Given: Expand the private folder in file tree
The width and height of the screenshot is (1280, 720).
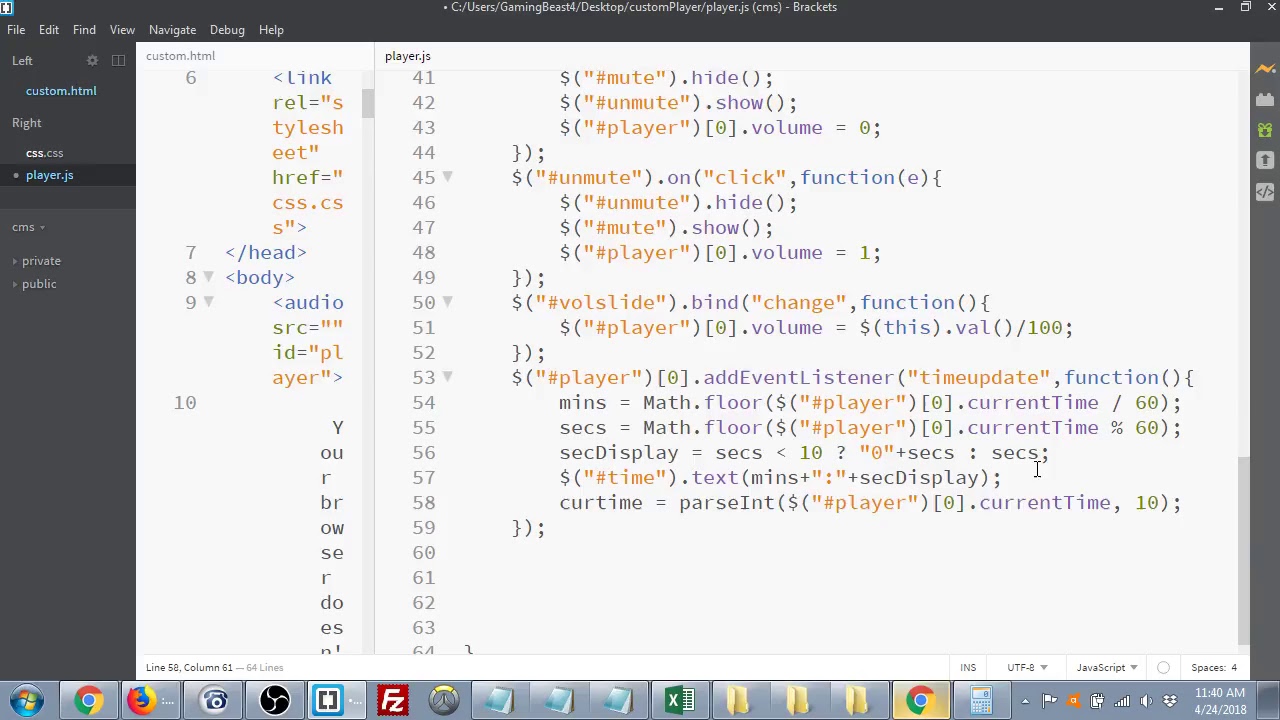Looking at the screenshot, I should [x=41, y=261].
